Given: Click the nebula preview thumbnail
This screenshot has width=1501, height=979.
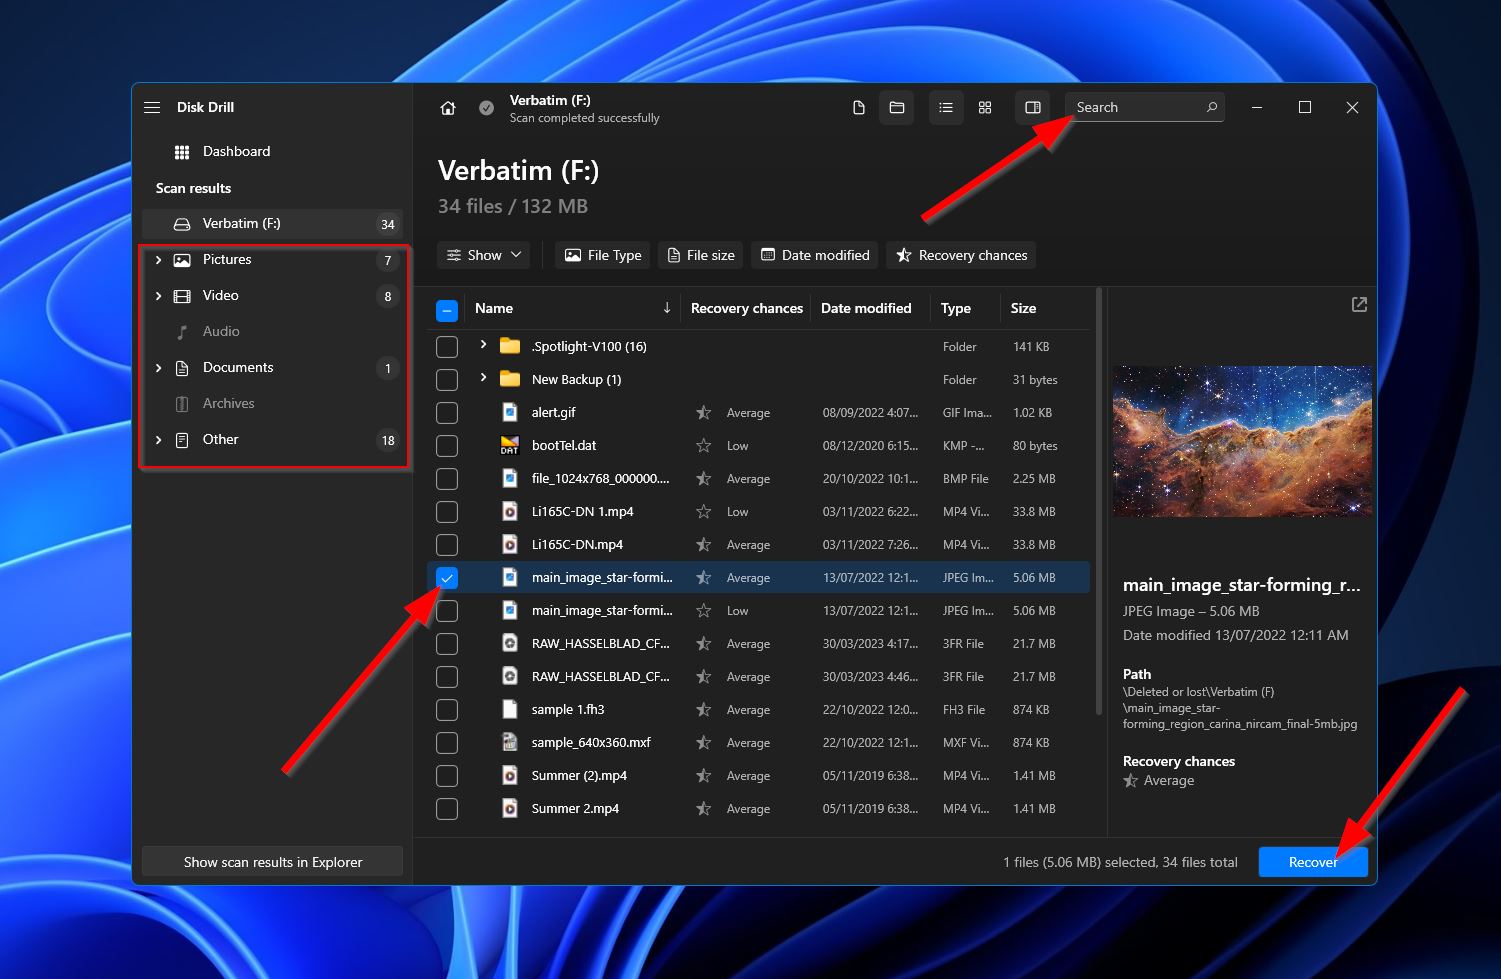Looking at the screenshot, I should coord(1242,441).
